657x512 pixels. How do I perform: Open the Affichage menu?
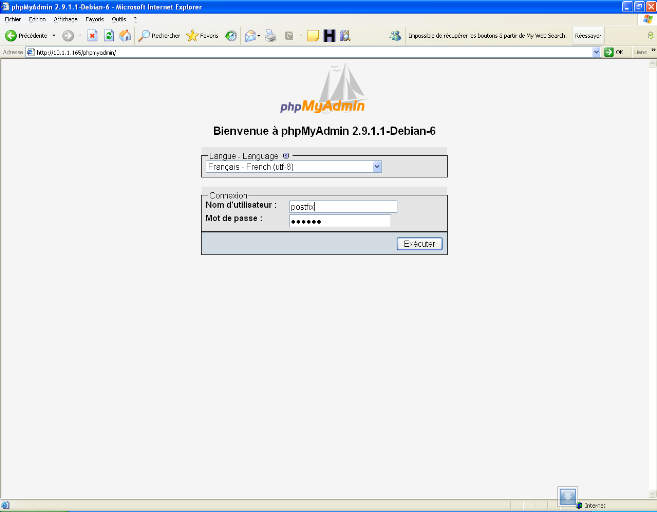[x=65, y=19]
